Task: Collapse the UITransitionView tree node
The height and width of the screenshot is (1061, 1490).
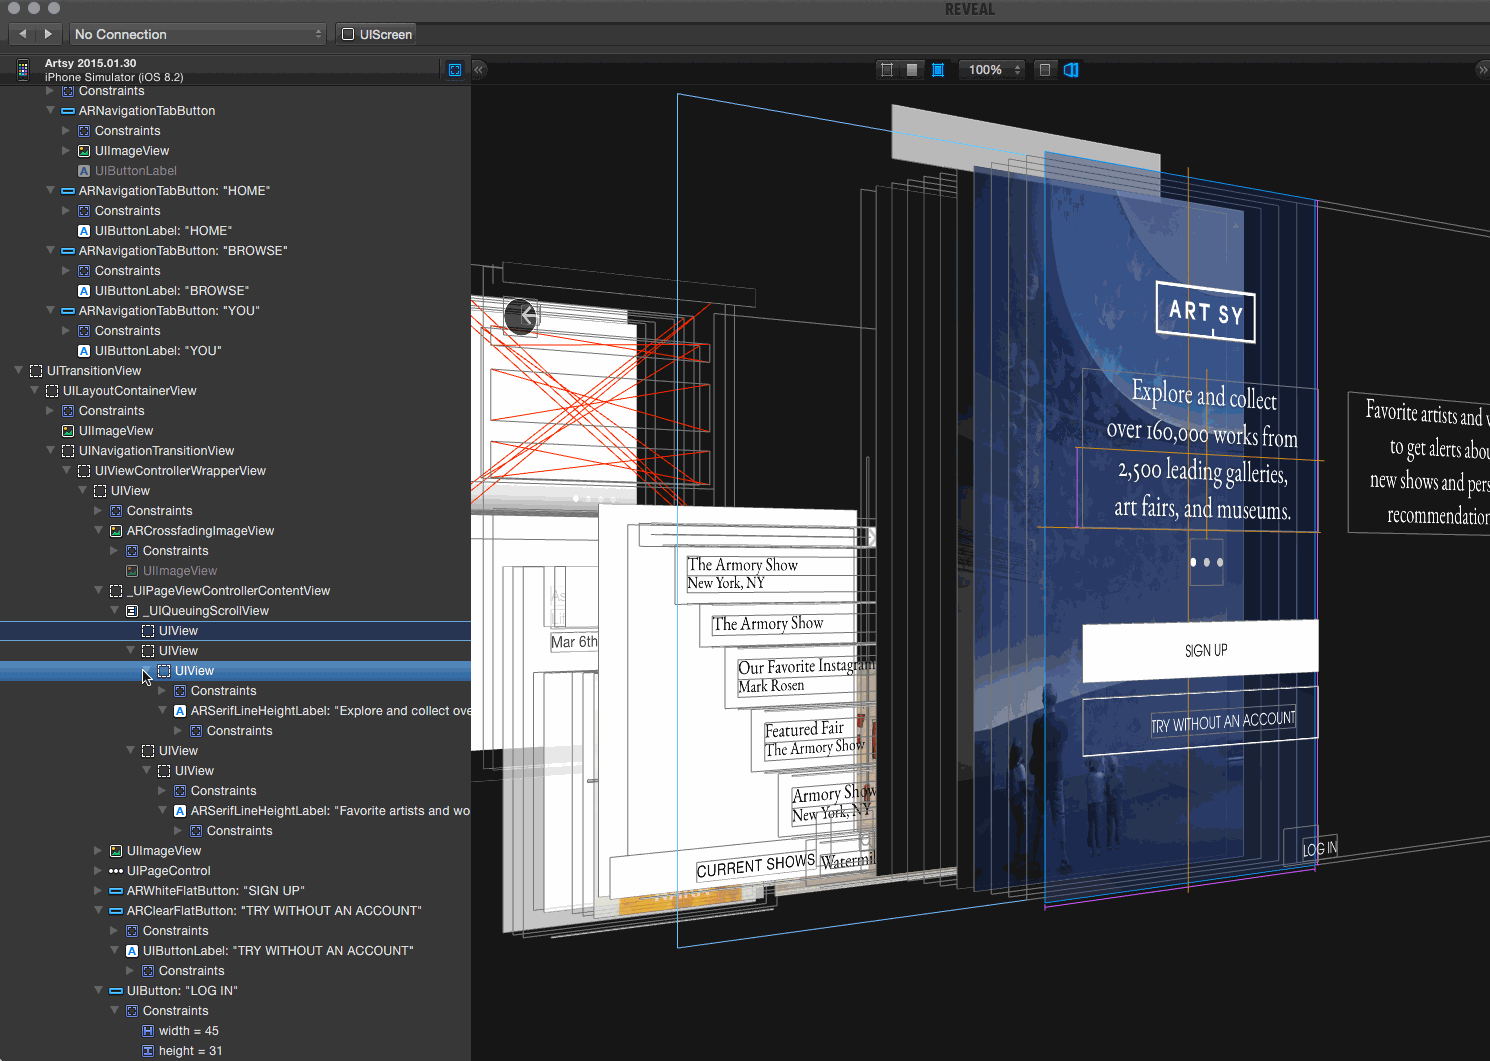Action: click(19, 371)
